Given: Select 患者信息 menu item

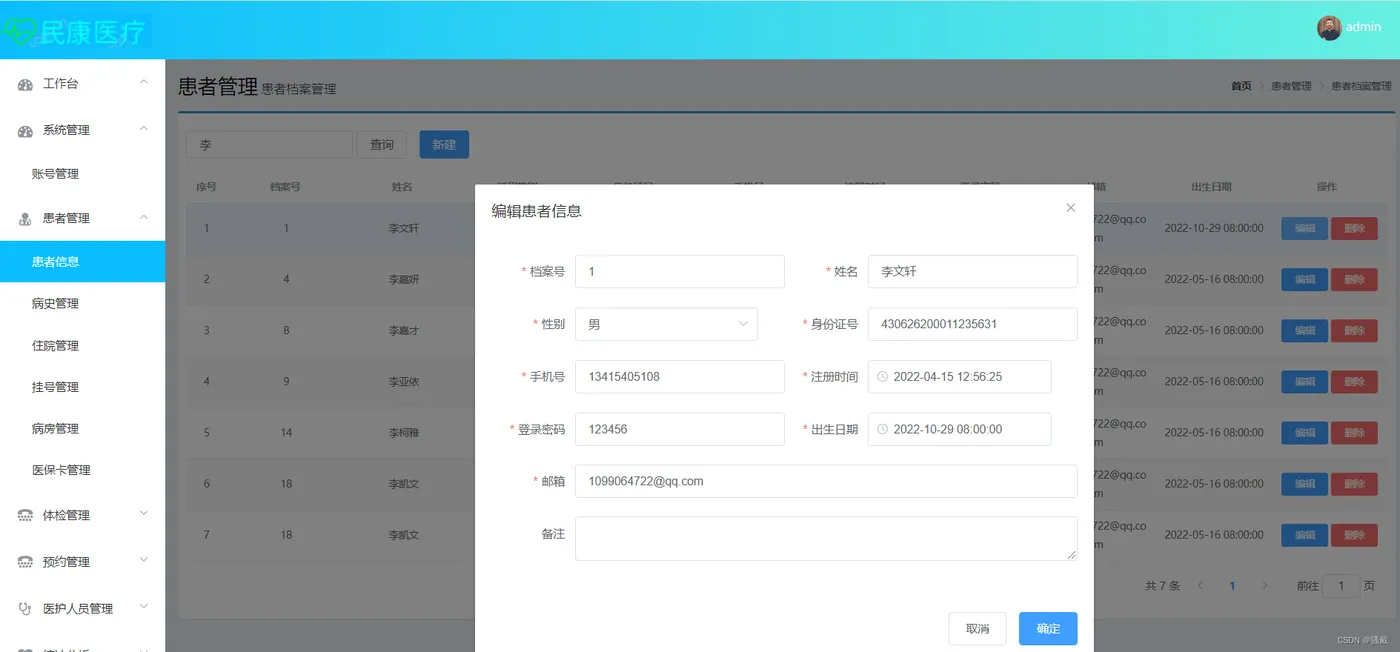Looking at the screenshot, I should [82, 262].
